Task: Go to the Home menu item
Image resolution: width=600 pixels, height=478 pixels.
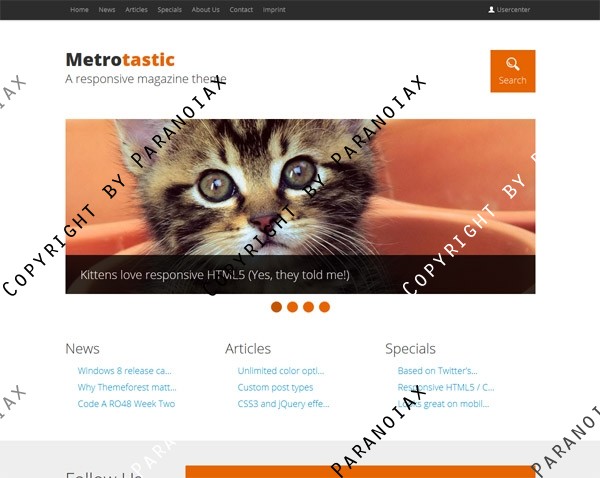Action: click(79, 10)
